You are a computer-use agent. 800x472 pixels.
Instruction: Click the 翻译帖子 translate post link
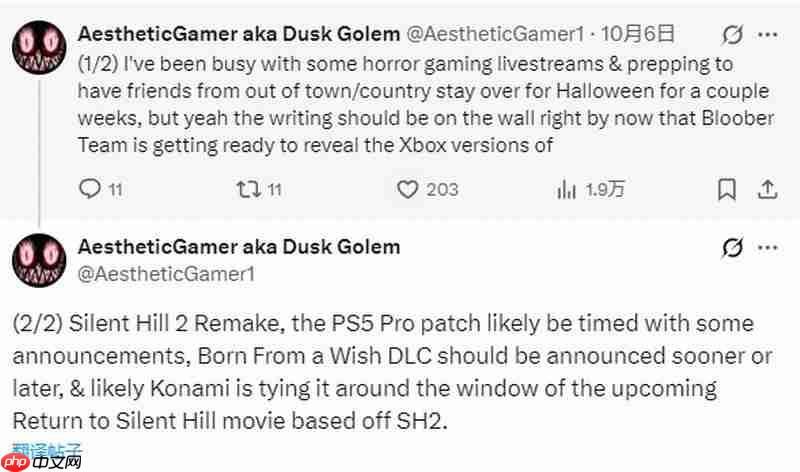click(46, 450)
